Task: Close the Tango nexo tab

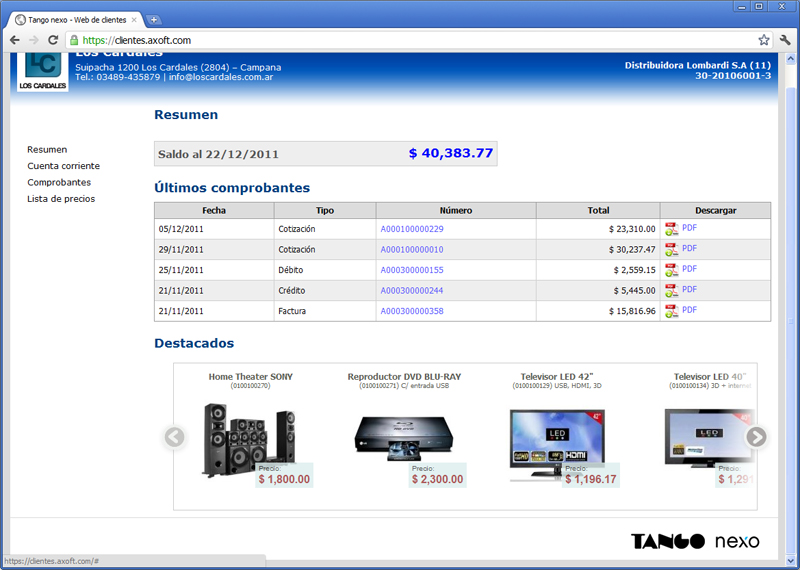Action: pyautogui.click(x=134, y=20)
